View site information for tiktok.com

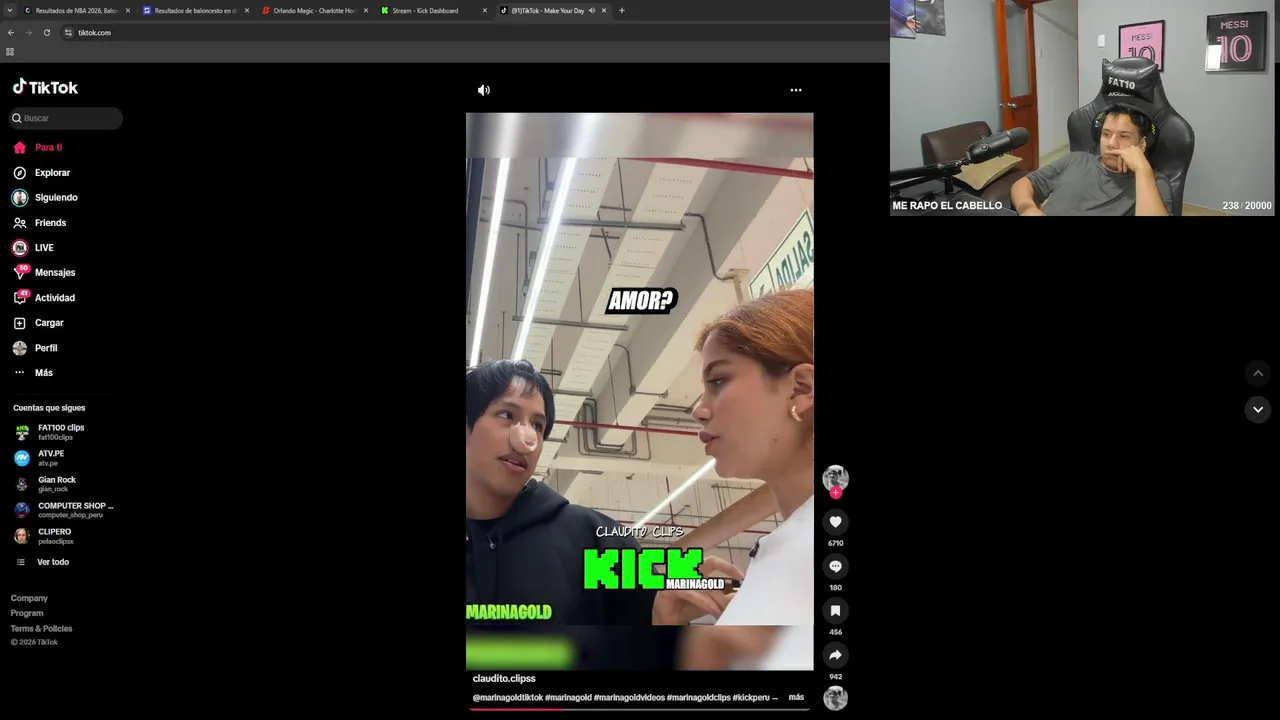[x=68, y=33]
